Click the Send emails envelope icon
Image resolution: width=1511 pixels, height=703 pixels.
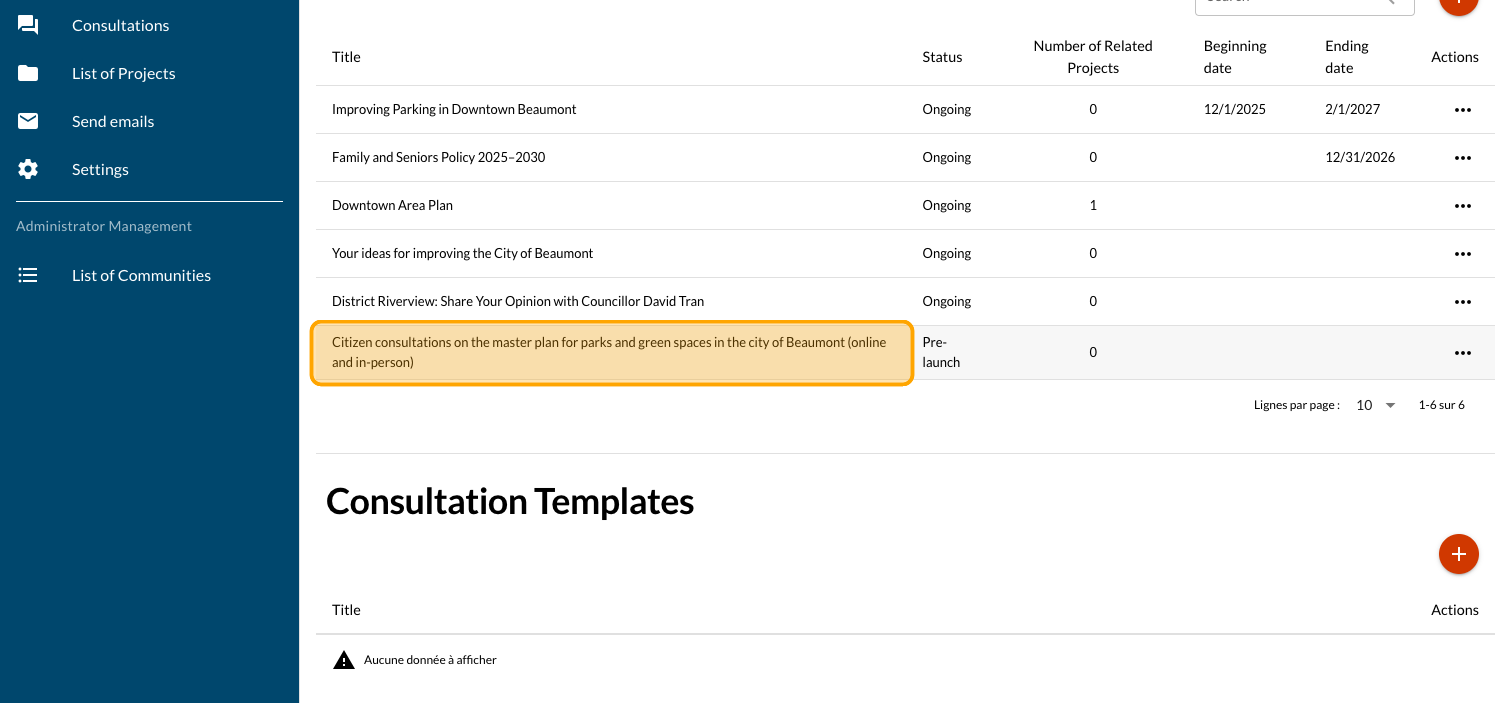[x=28, y=121]
